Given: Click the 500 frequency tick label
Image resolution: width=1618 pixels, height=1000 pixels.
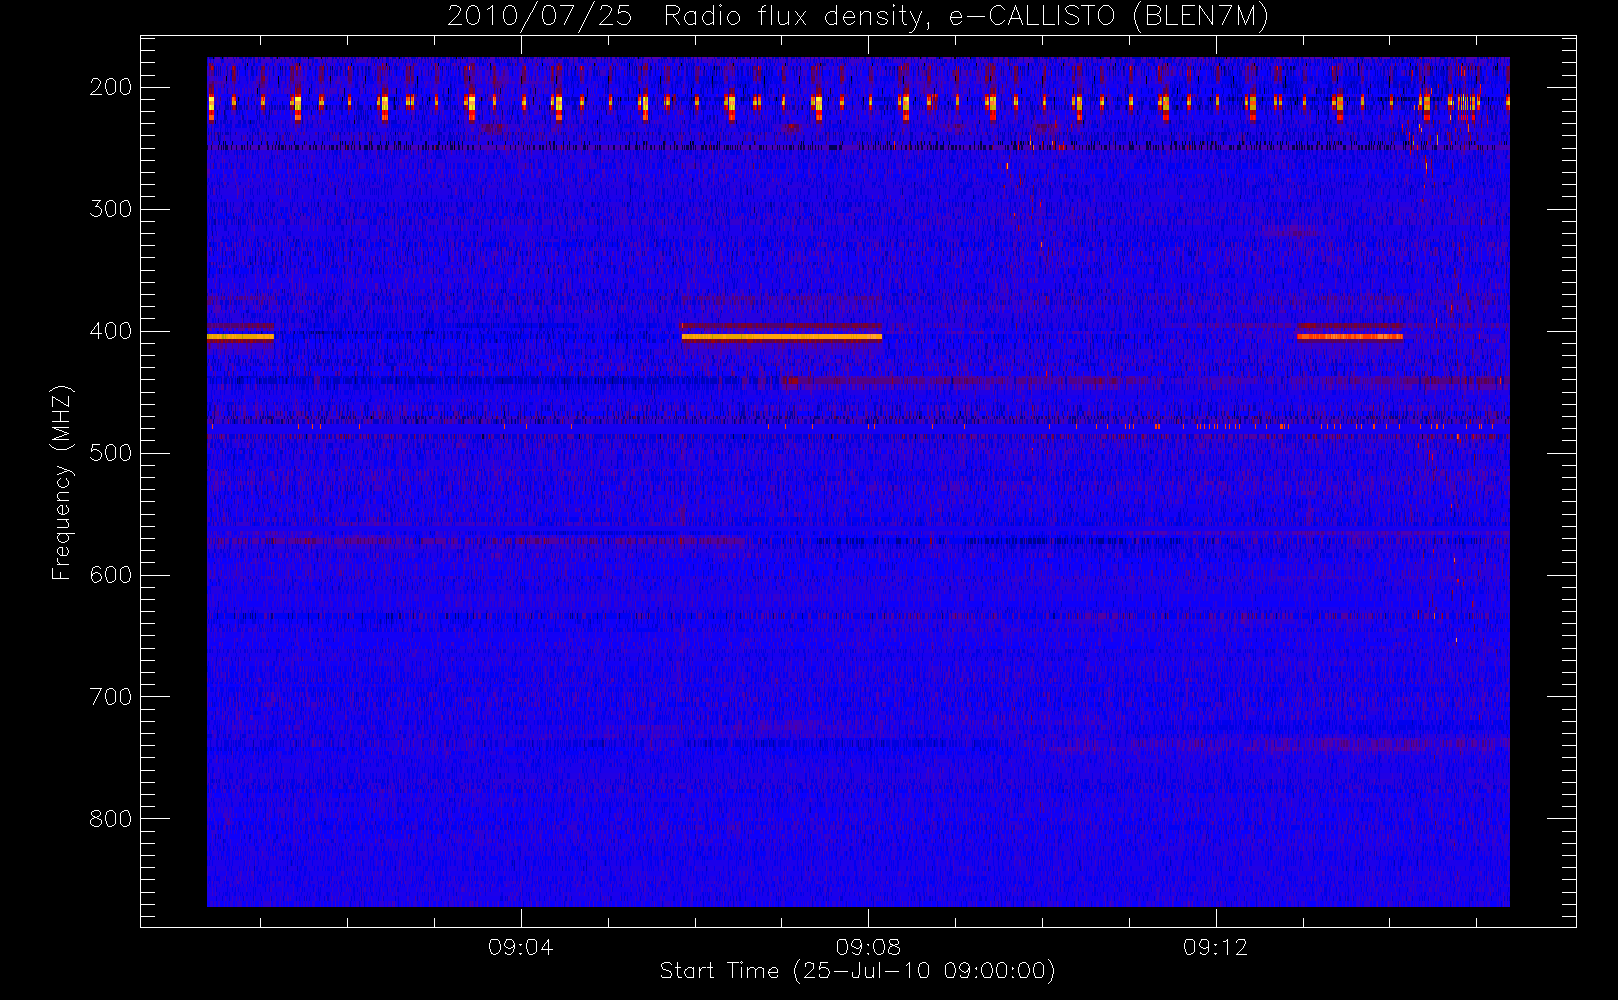Looking at the screenshot, I should (111, 453).
